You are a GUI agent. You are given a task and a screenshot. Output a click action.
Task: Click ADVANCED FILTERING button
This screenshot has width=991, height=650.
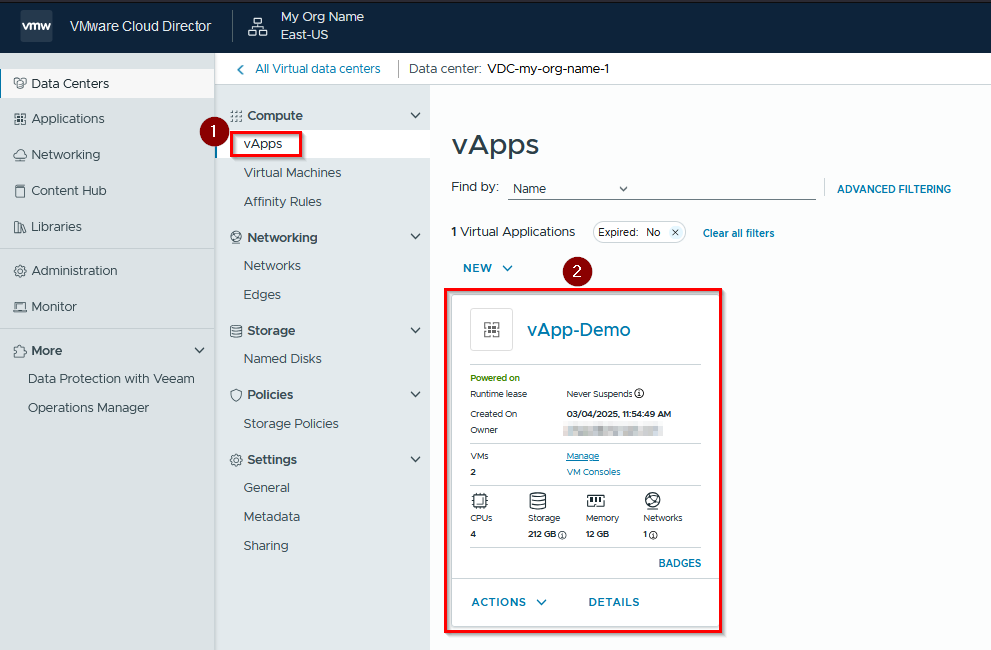coord(894,189)
